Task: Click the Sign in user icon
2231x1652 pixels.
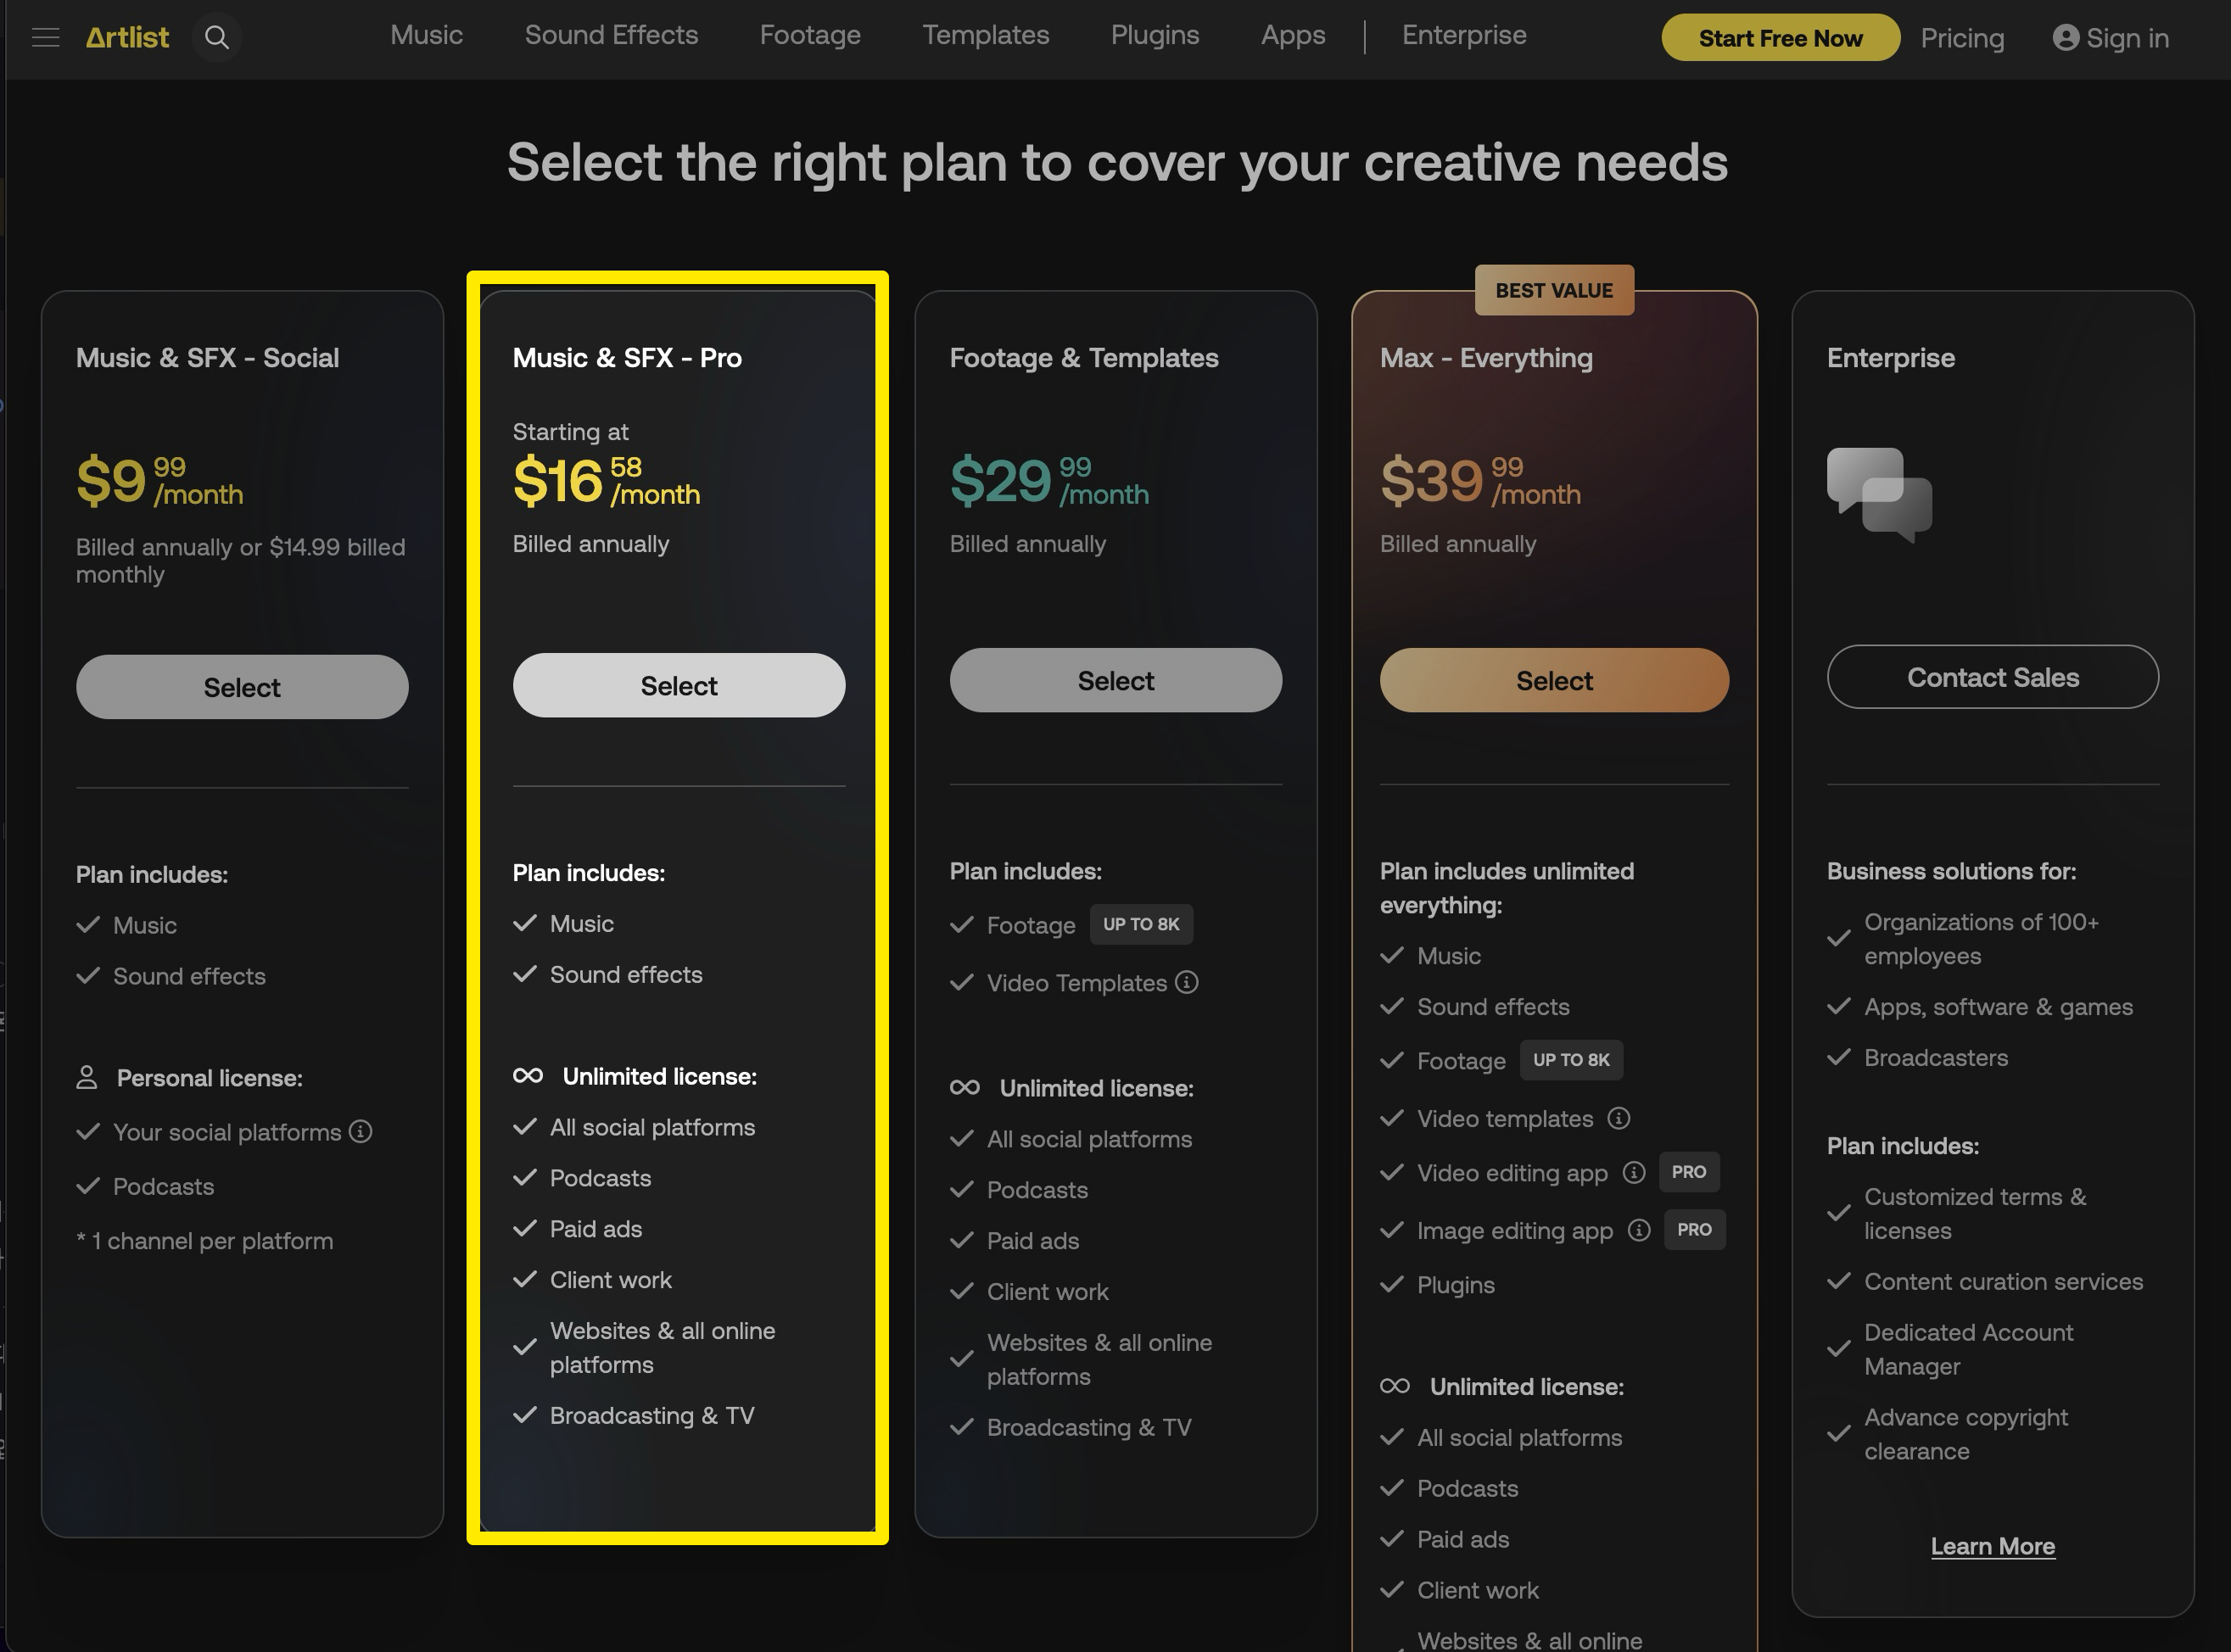Action: 2065,38
